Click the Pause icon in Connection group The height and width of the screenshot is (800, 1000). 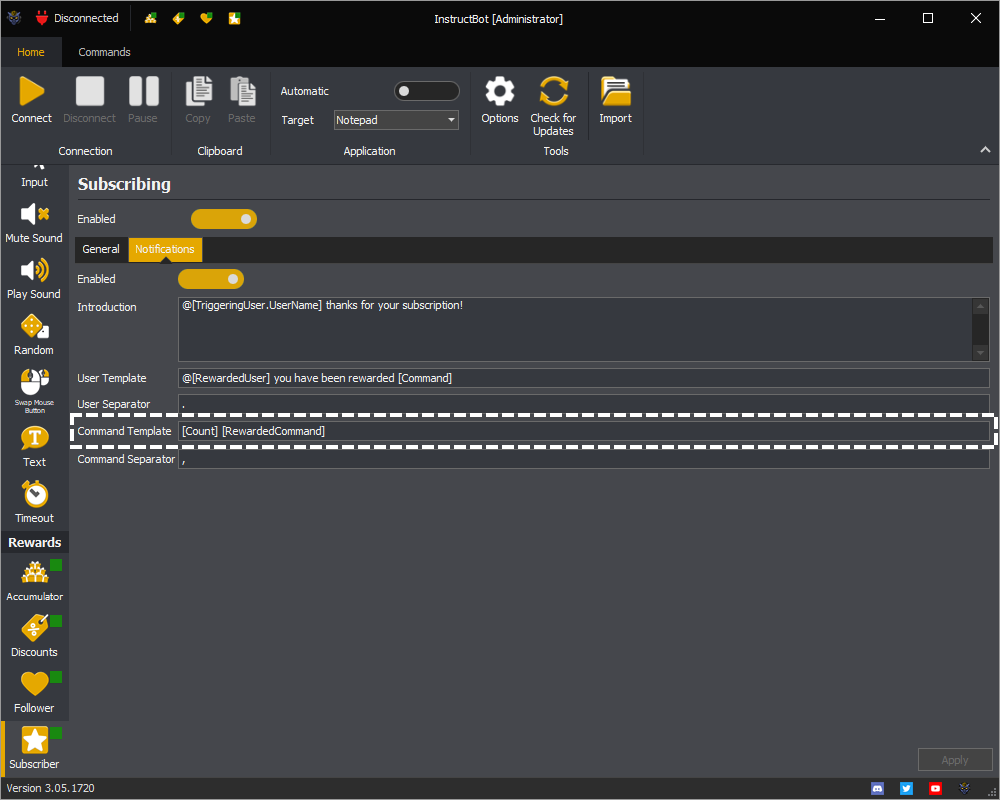coord(143,91)
